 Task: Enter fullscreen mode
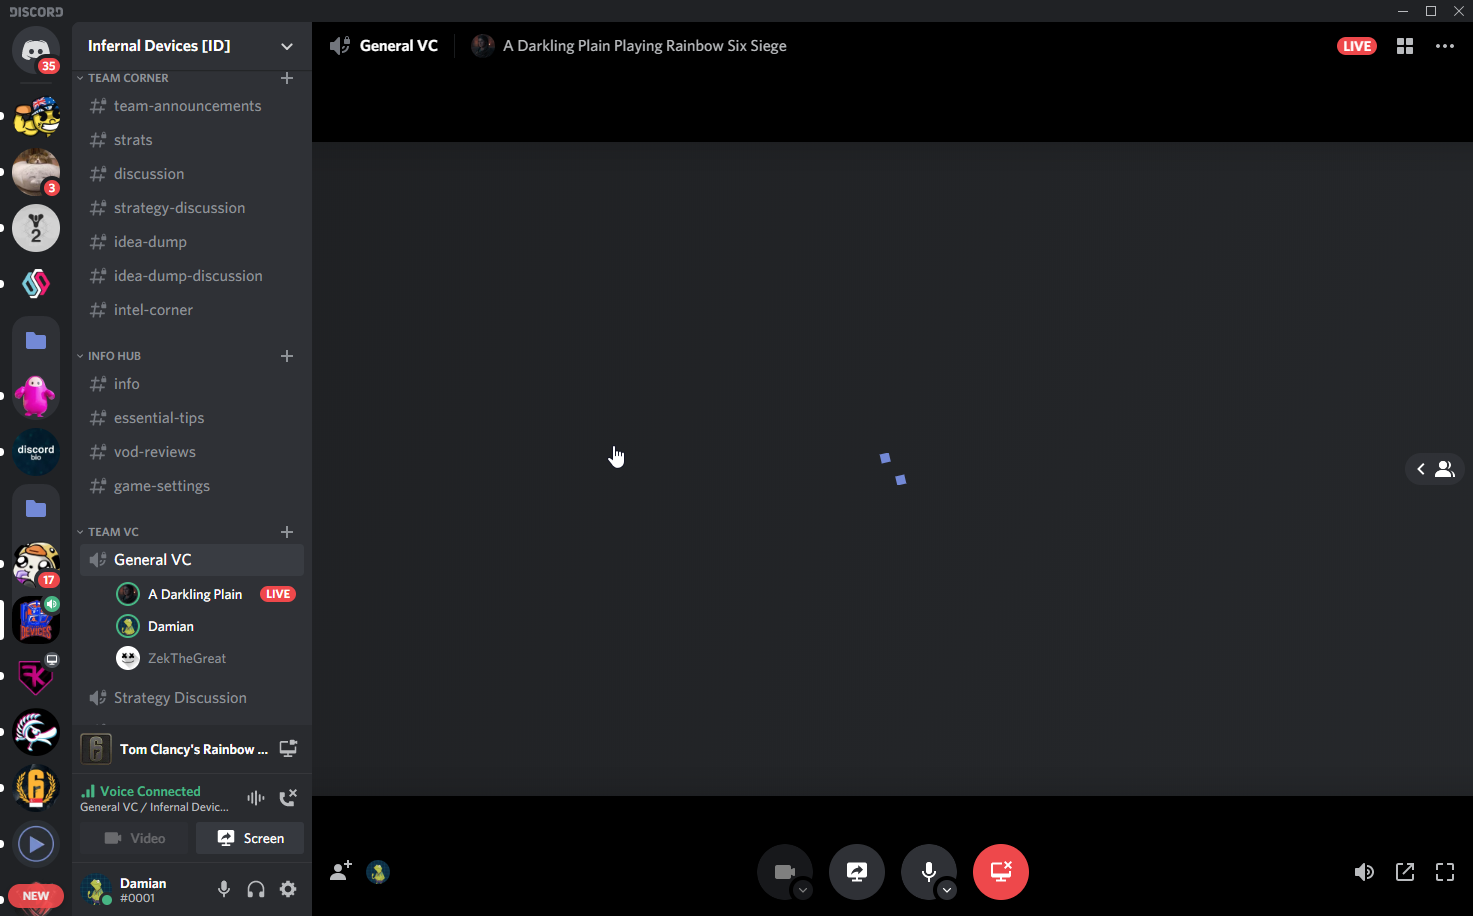click(1445, 872)
